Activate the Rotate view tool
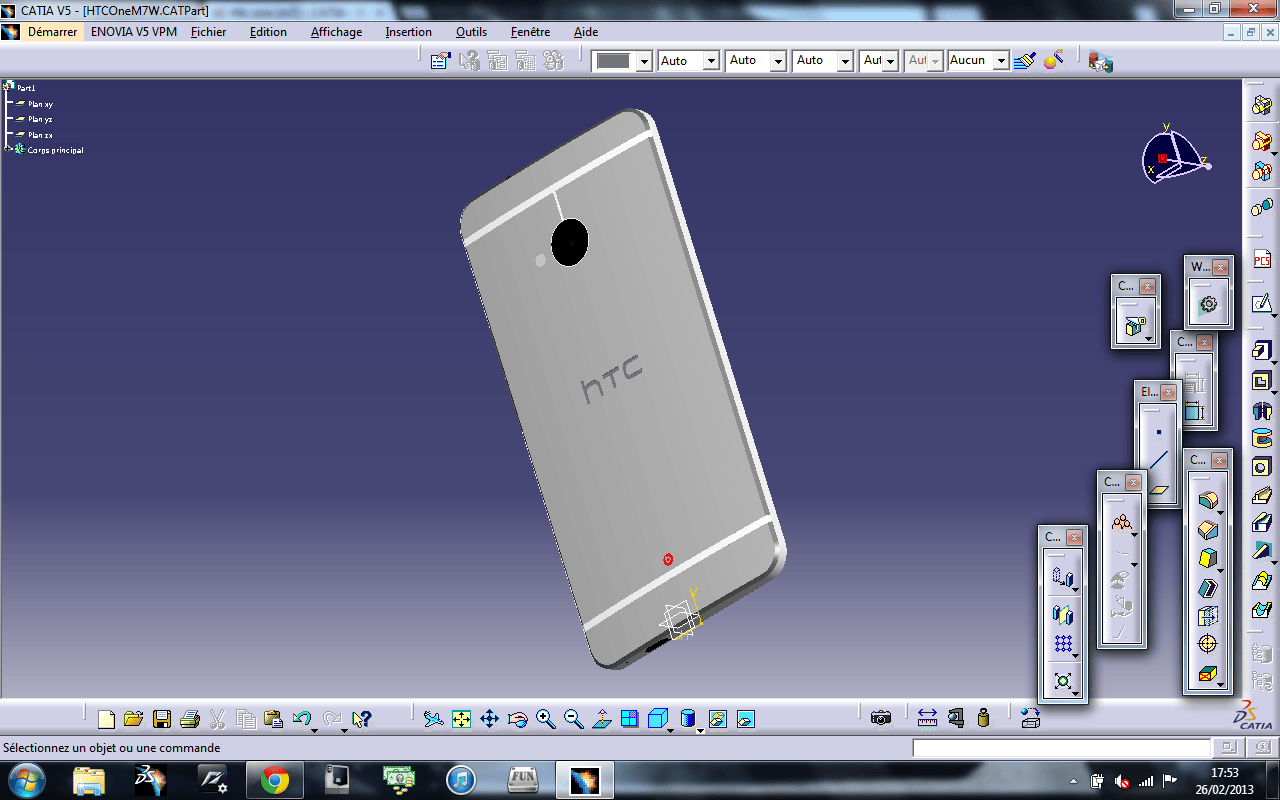1280x800 pixels. coord(517,718)
